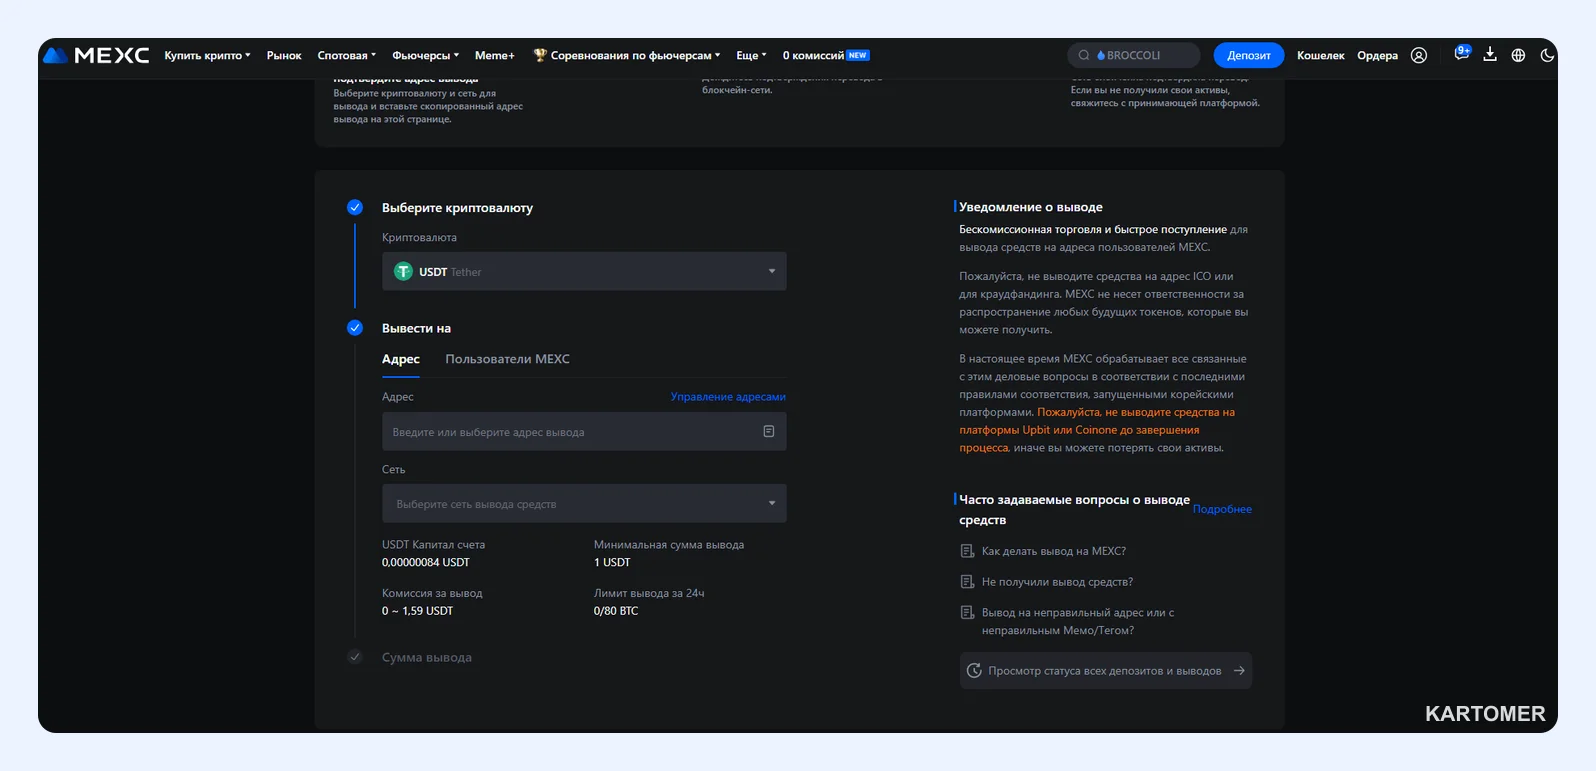The width and height of the screenshot is (1596, 771).
Task: Click the search magnifier icon
Action: tap(1084, 56)
